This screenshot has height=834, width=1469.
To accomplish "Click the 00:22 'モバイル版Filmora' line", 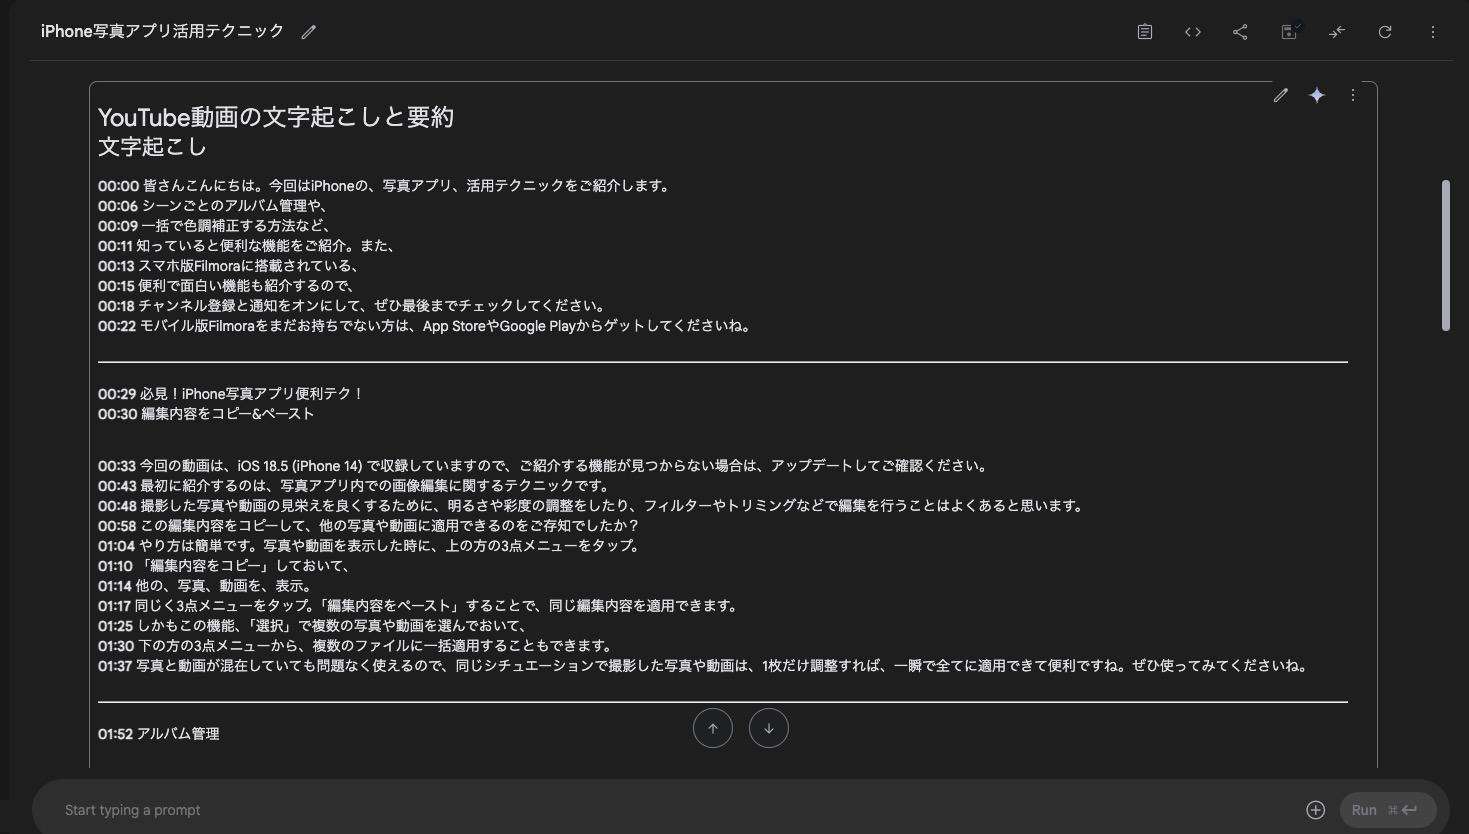I will [x=425, y=326].
